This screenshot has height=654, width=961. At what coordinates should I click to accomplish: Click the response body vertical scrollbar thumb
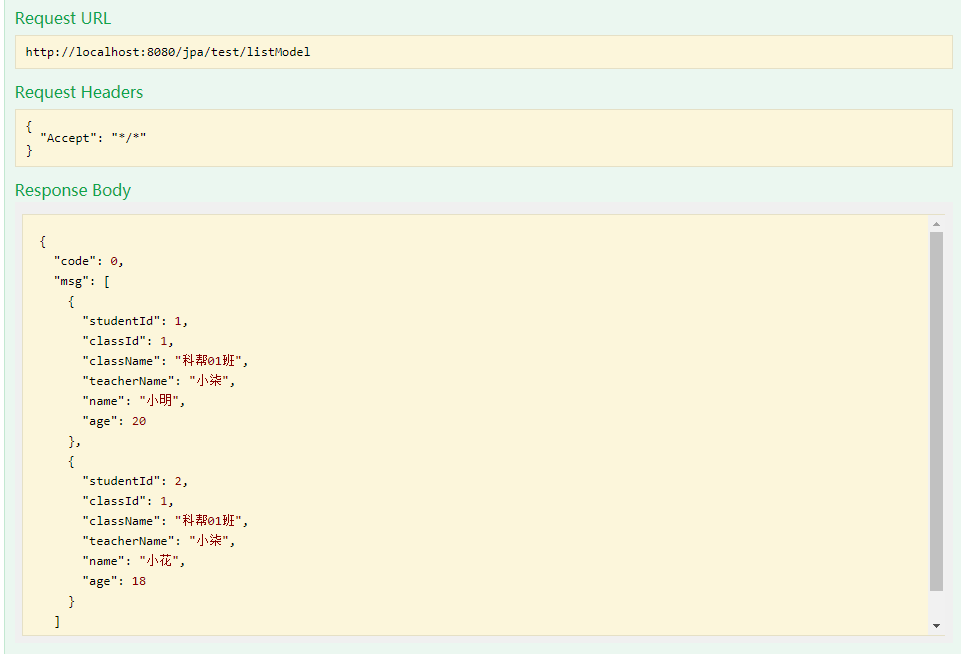[x=936, y=410]
